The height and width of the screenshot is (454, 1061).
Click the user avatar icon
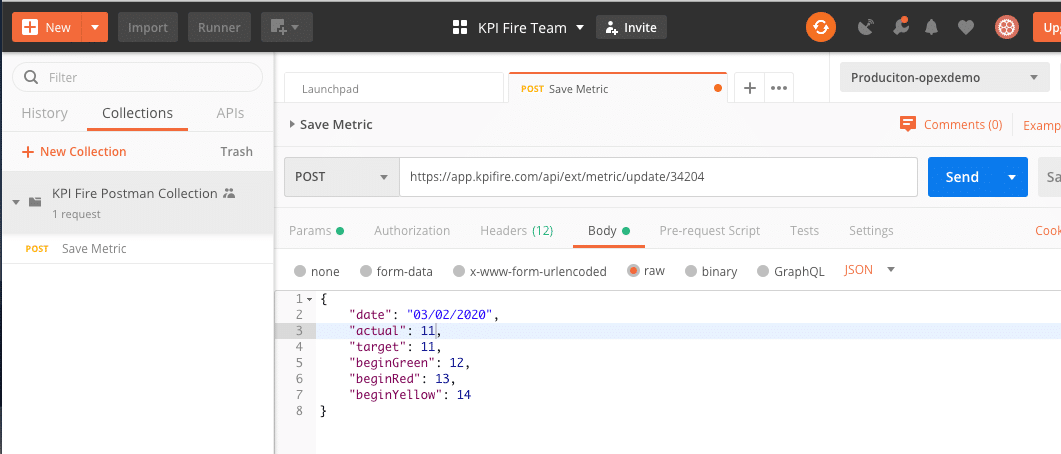pyautogui.click(x=1005, y=27)
